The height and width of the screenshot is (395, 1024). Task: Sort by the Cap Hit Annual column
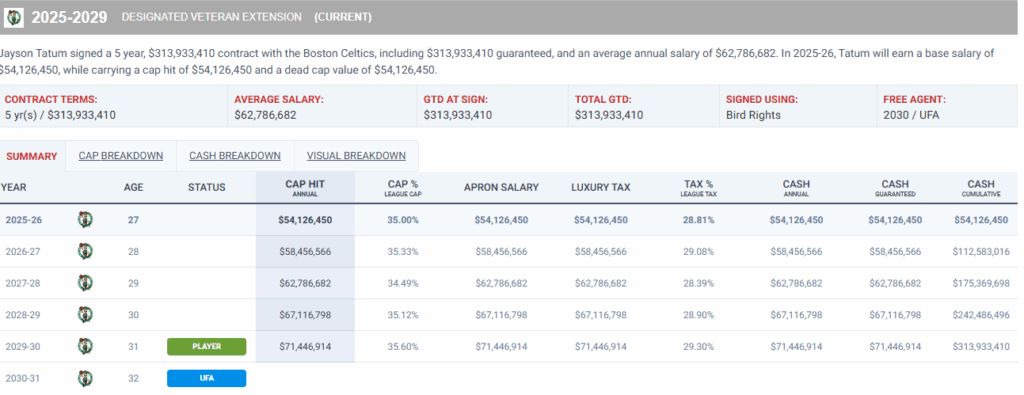click(305, 188)
